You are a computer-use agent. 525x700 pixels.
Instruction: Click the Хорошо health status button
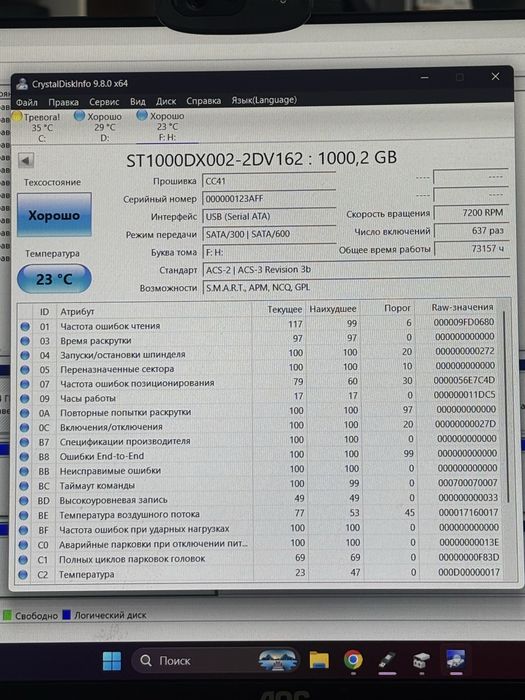click(x=54, y=215)
